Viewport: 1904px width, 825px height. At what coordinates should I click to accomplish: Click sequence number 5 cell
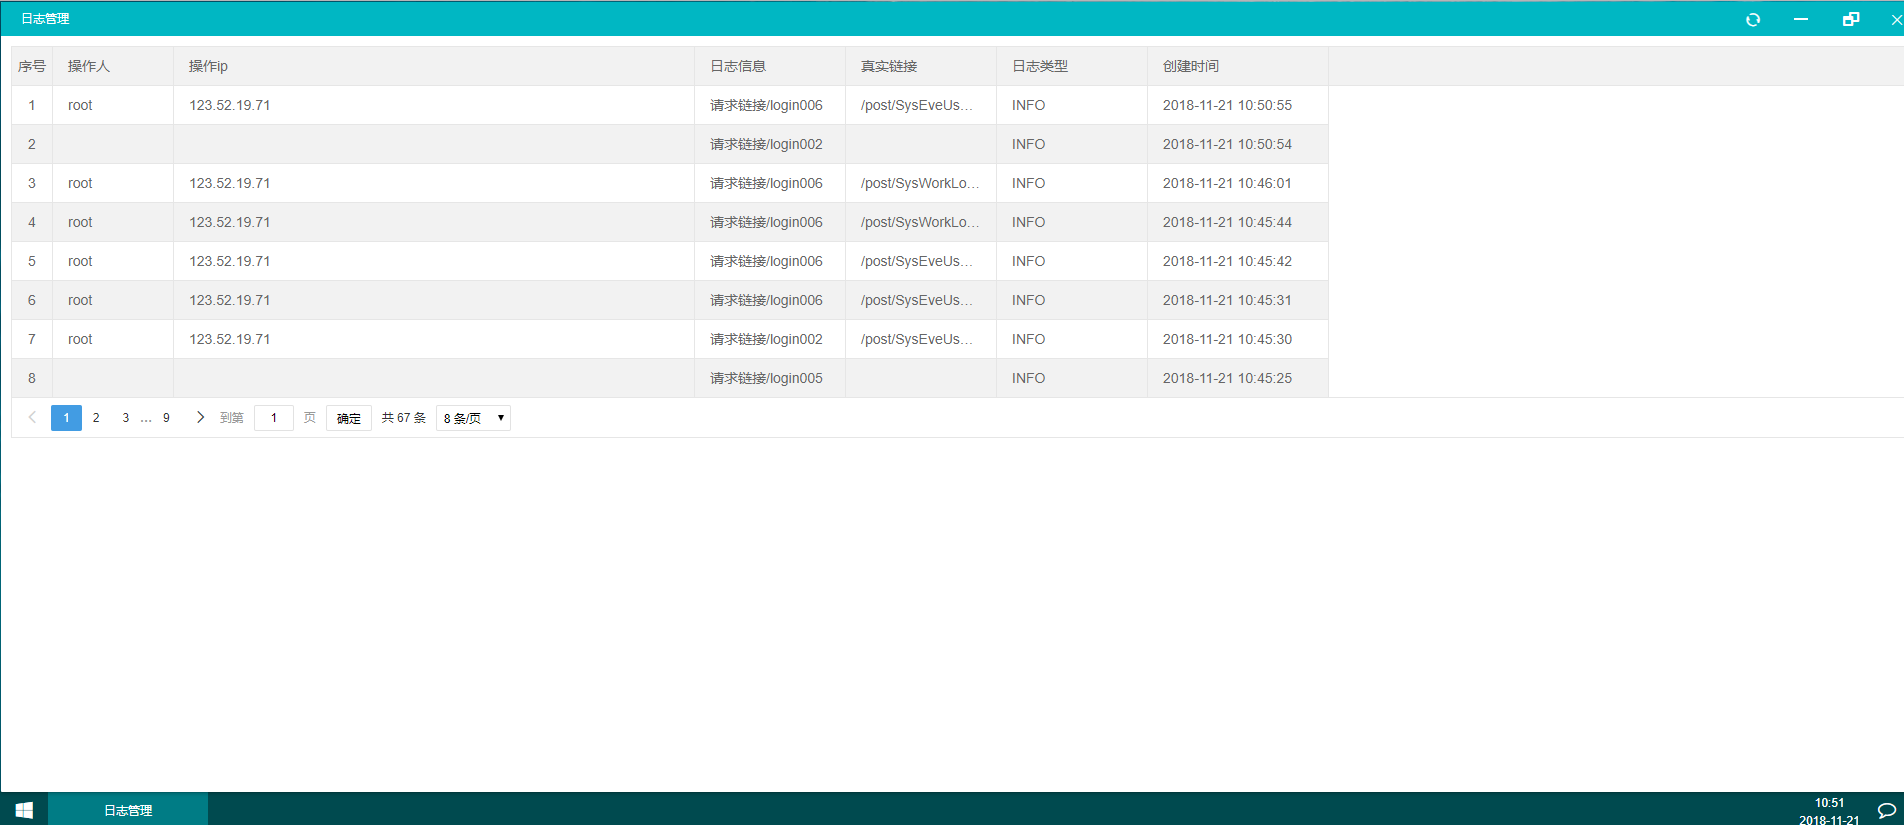click(32, 261)
